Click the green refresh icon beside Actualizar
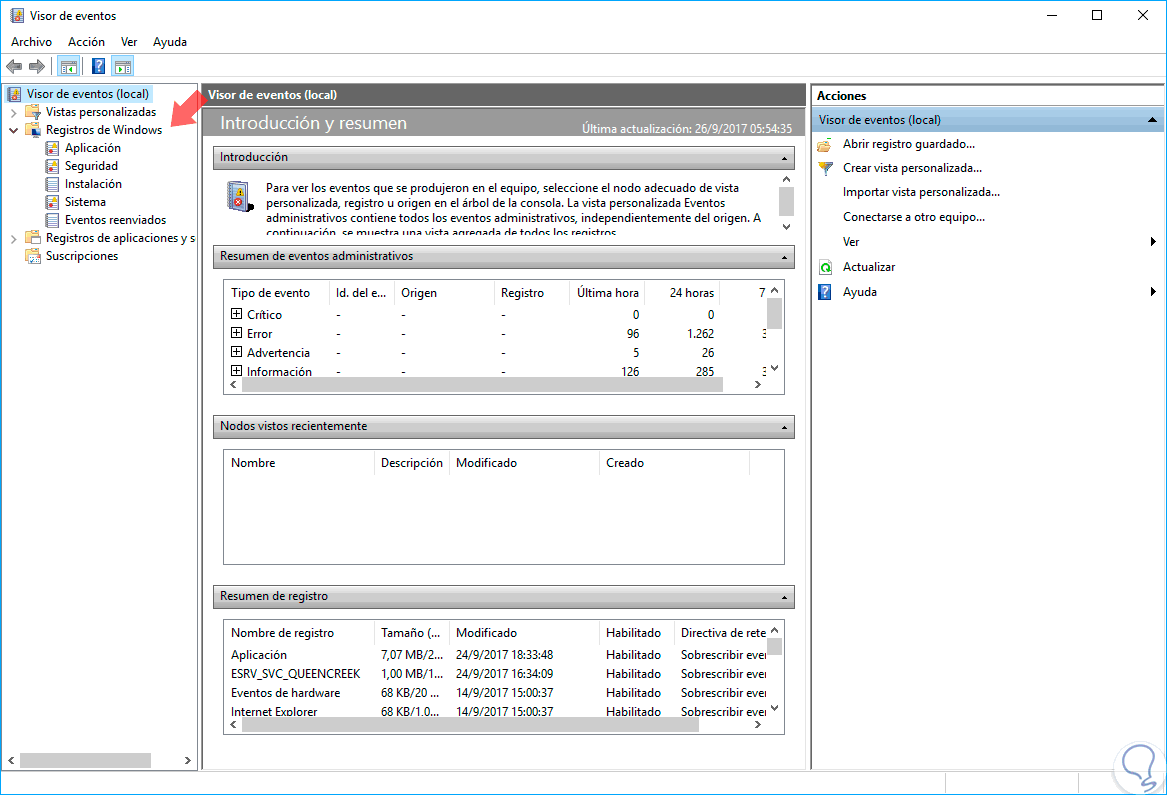The width and height of the screenshot is (1167, 795). click(825, 267)
